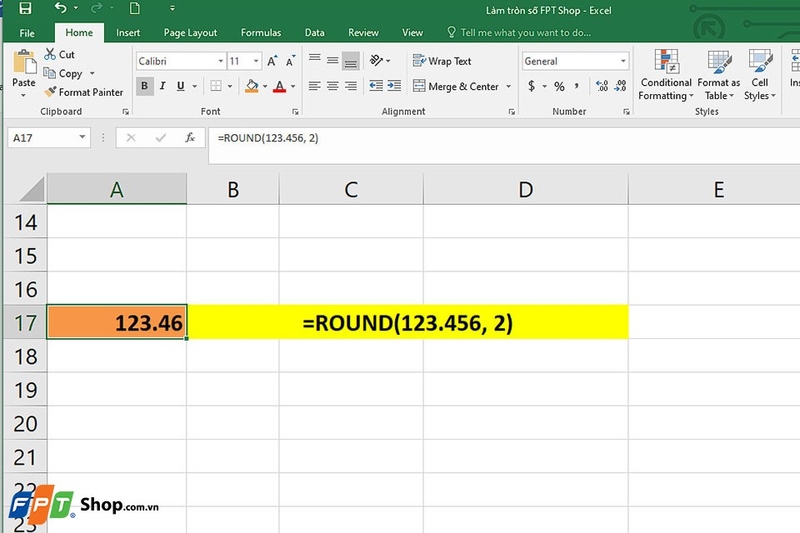This screenshot has height=533, width=800.
Task: Increase decimal places
Action: tap(602, 86)
